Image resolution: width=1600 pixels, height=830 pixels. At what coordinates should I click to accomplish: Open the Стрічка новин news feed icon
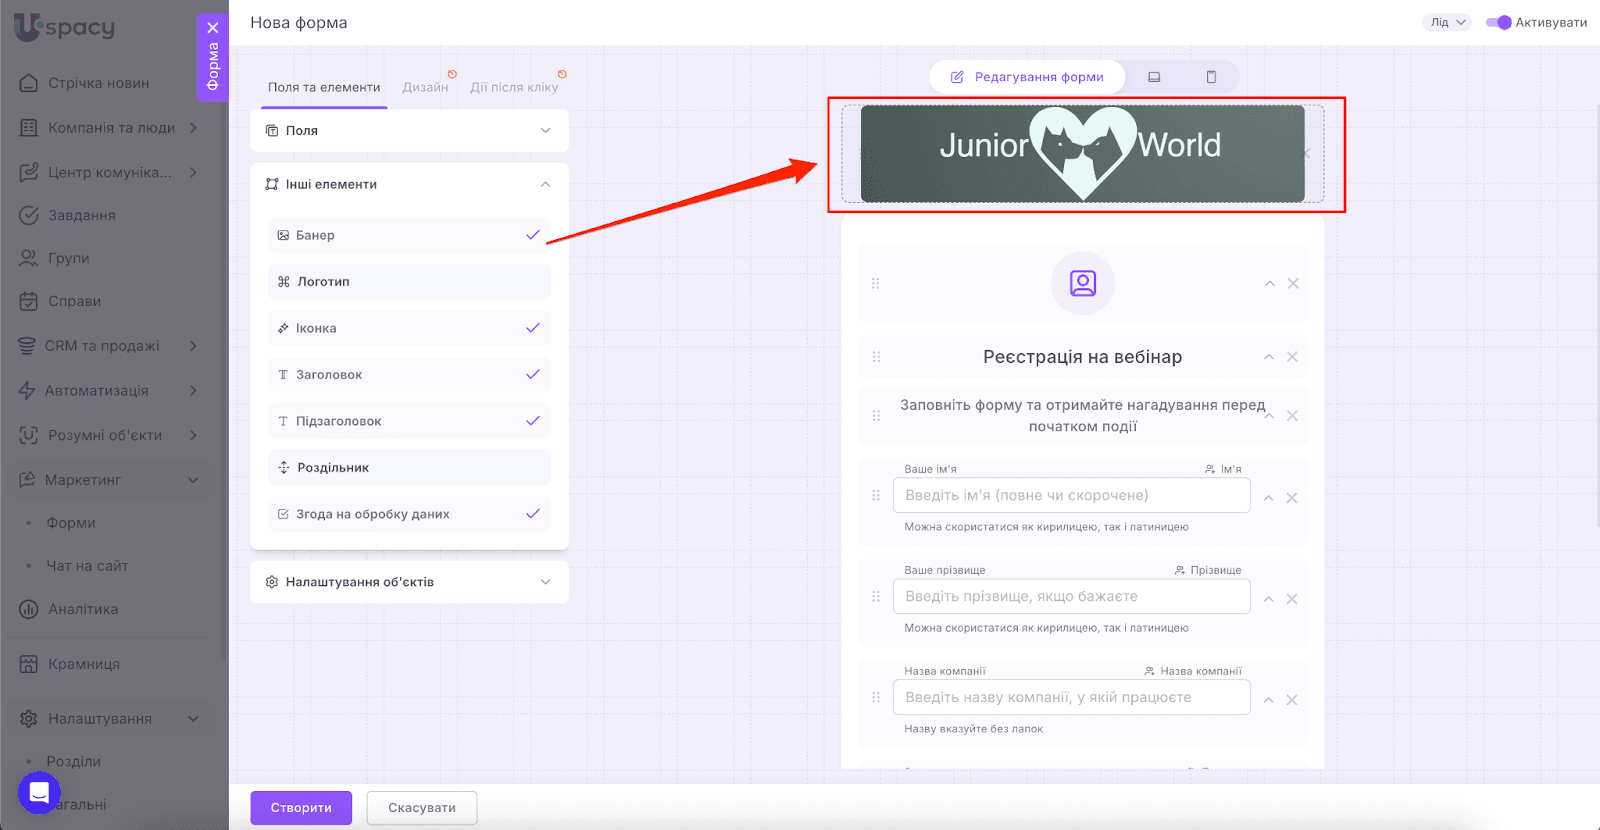coord(29,83)
